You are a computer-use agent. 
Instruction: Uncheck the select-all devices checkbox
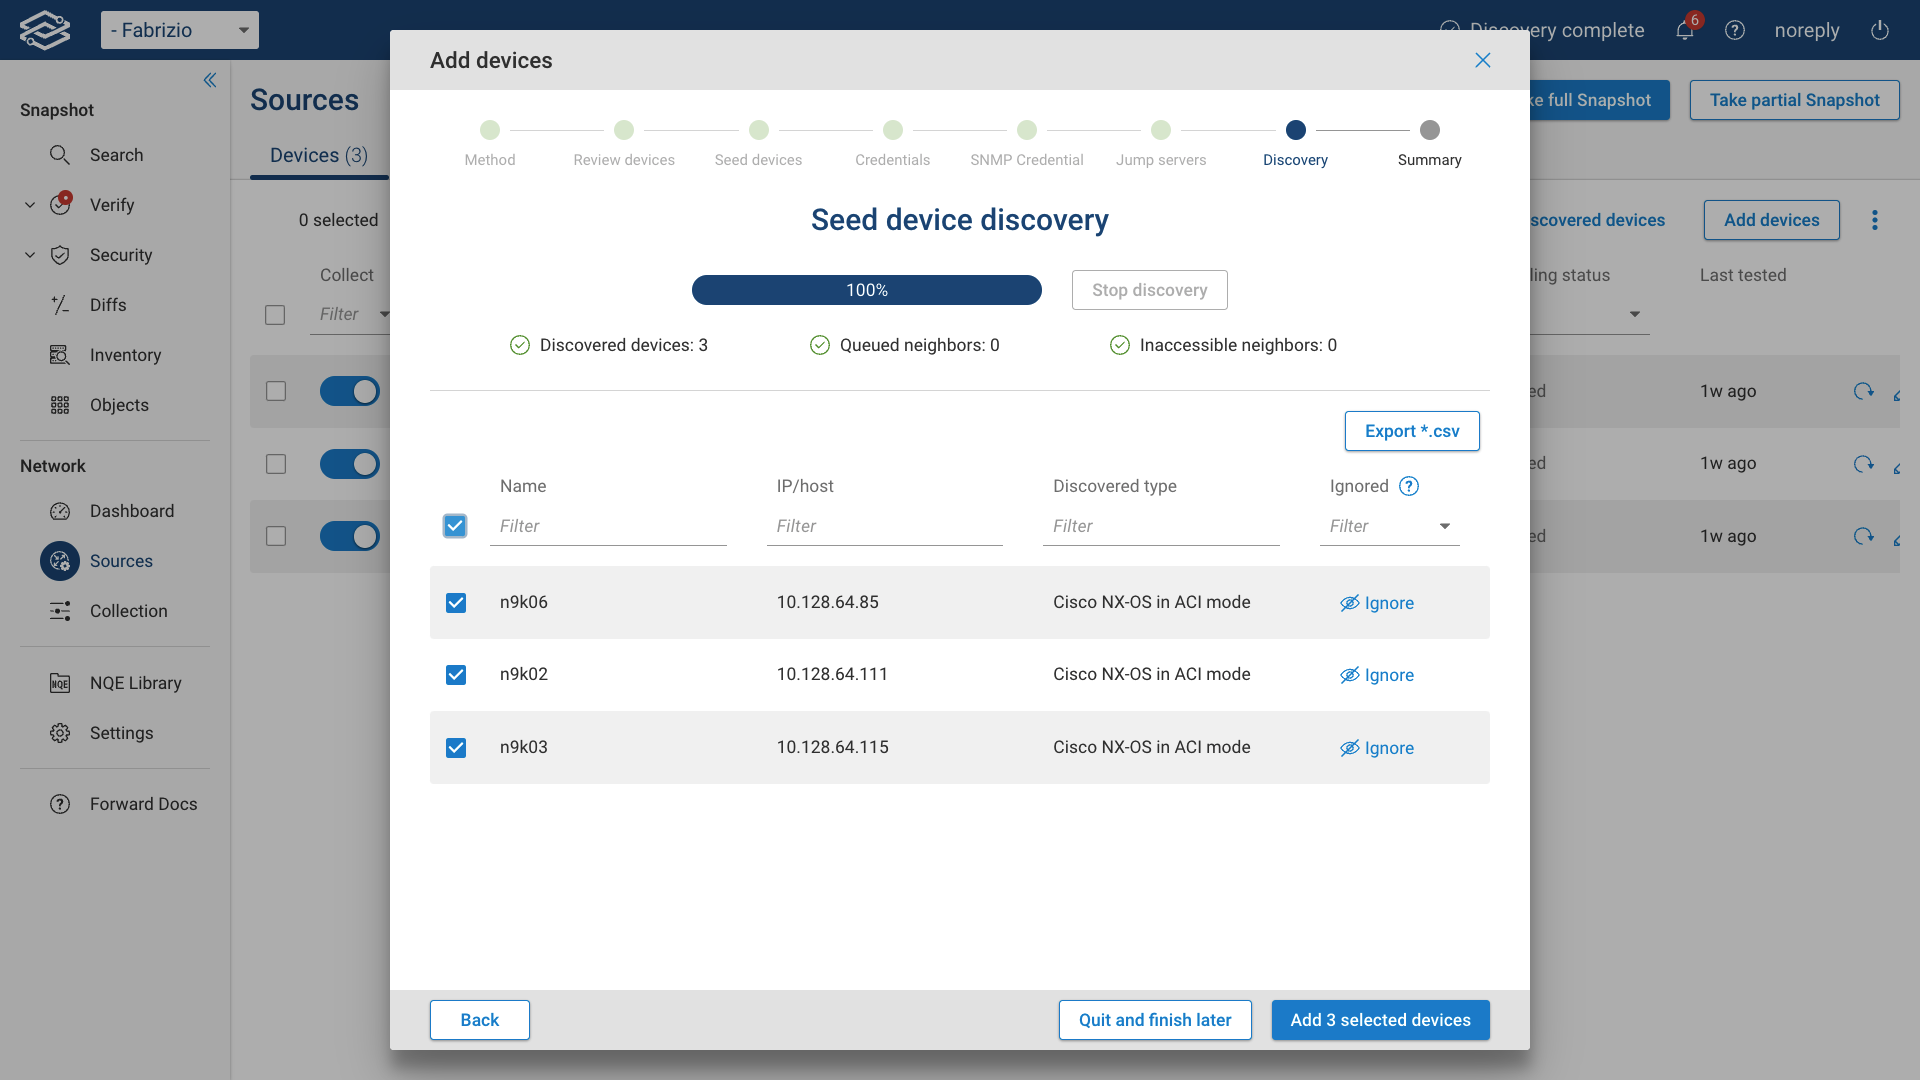coord(455,525)
